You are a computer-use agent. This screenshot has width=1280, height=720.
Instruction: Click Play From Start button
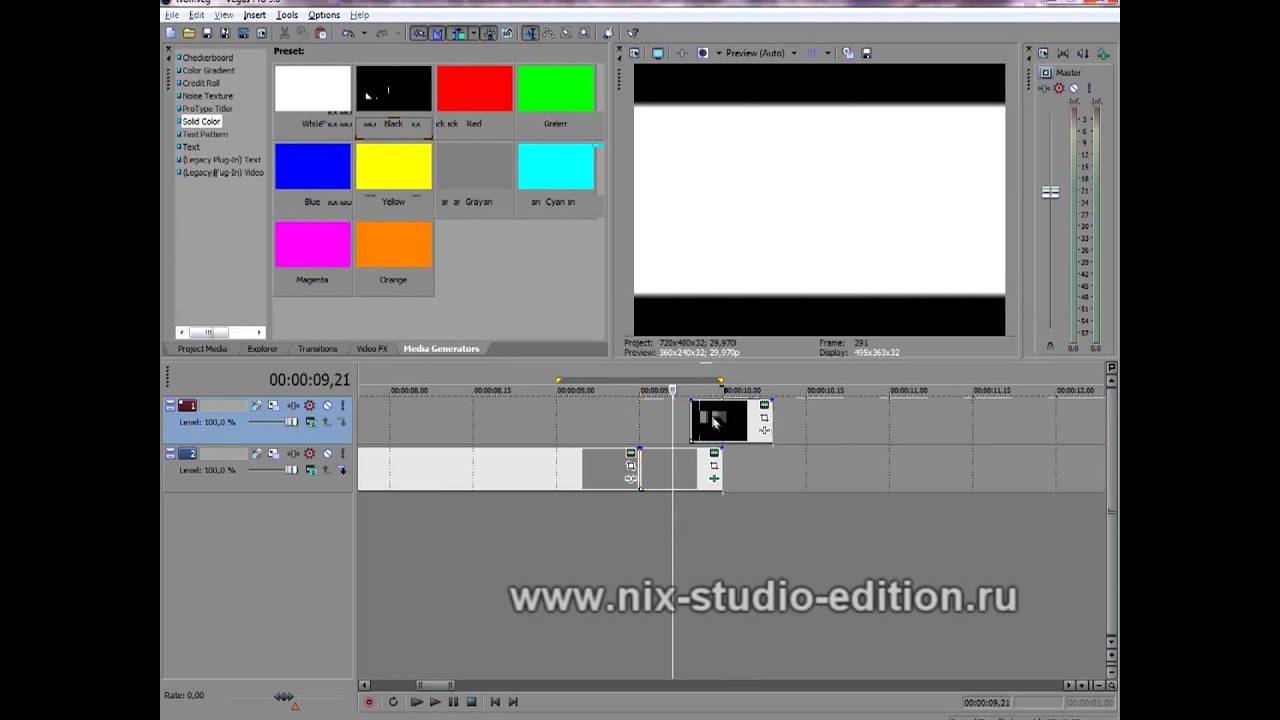click(416, 702)
